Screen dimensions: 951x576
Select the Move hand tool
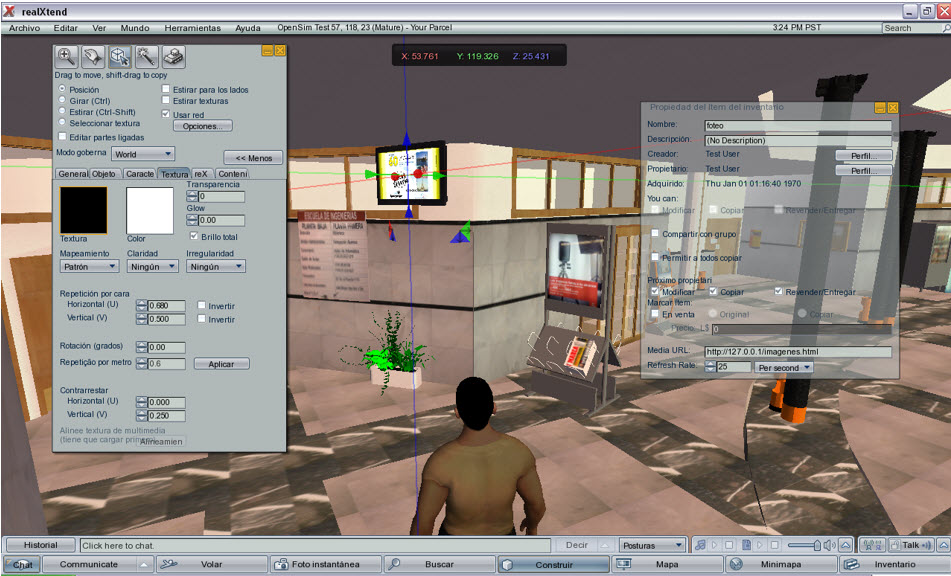(93, 57)
